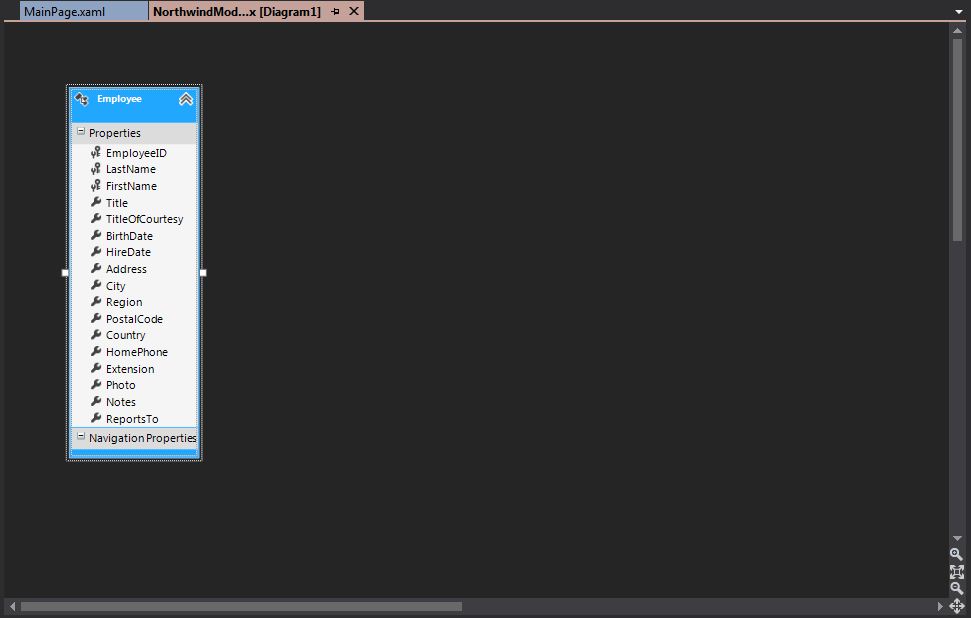The width and height of the screenshot is (971, 618).
Task: Open the active files dropdown arrow
Action: 959,10
